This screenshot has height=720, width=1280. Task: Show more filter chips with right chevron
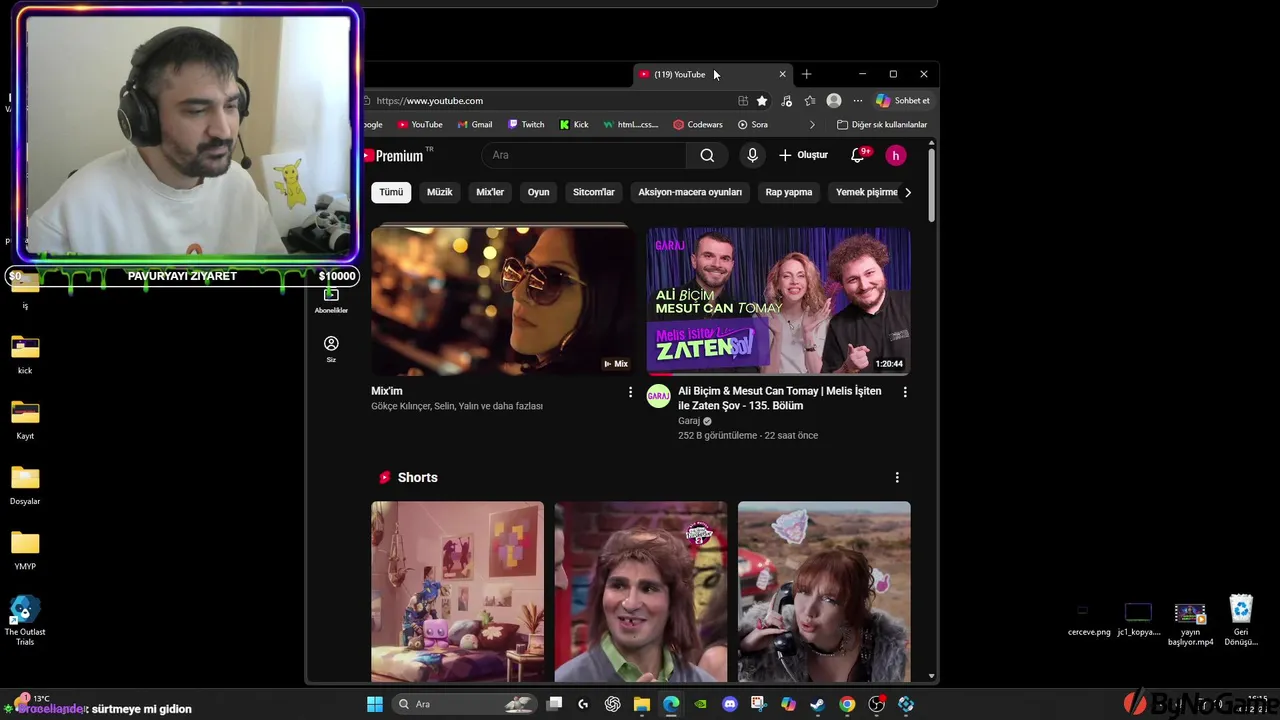[x=907, y=192]
